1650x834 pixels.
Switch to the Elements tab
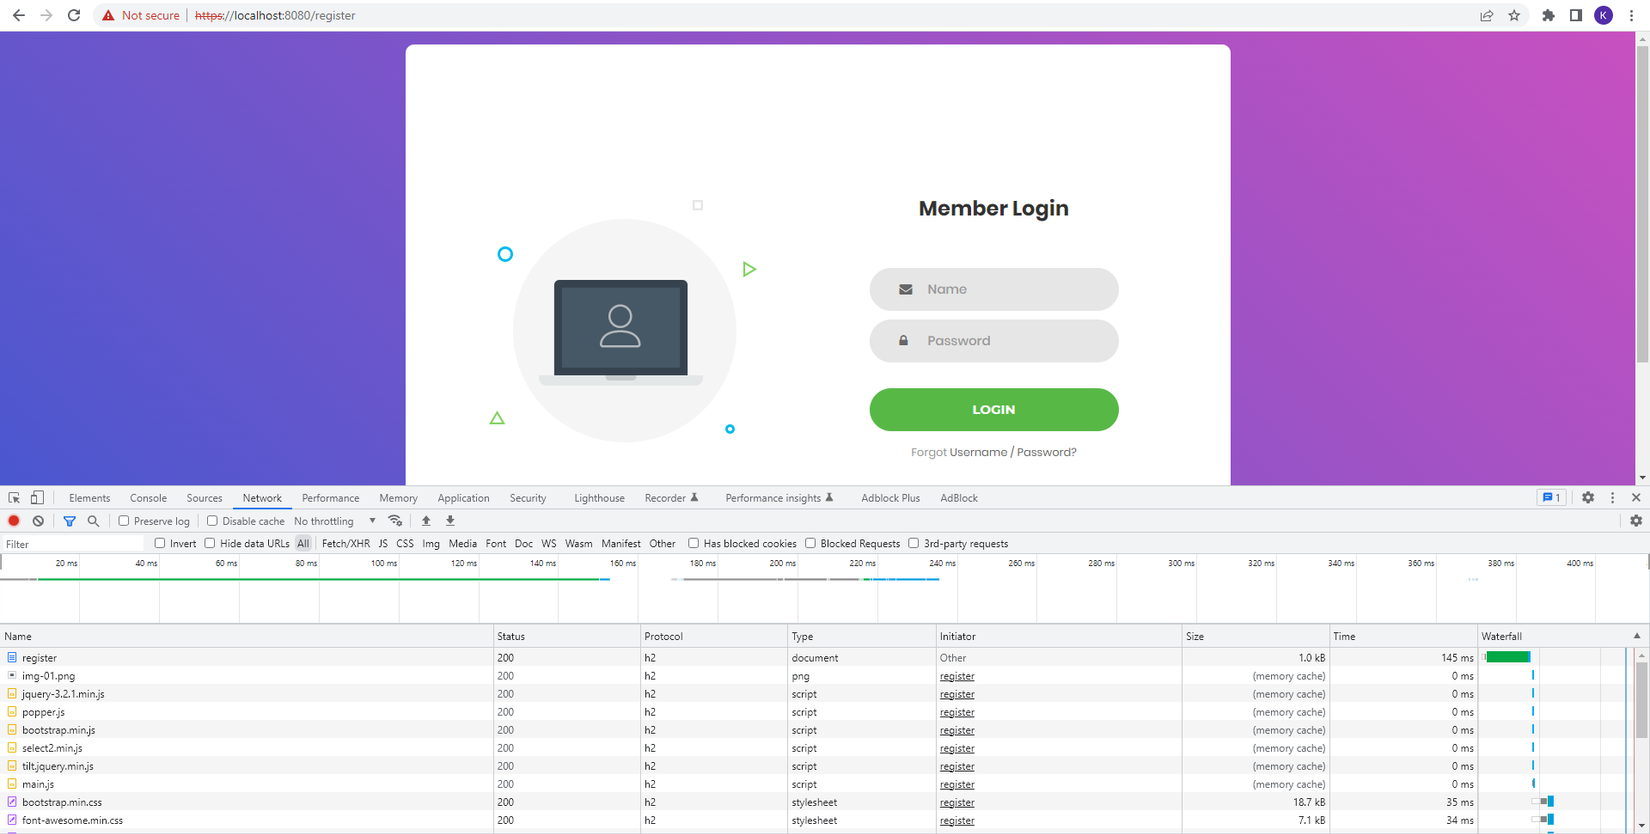point(90,498)
